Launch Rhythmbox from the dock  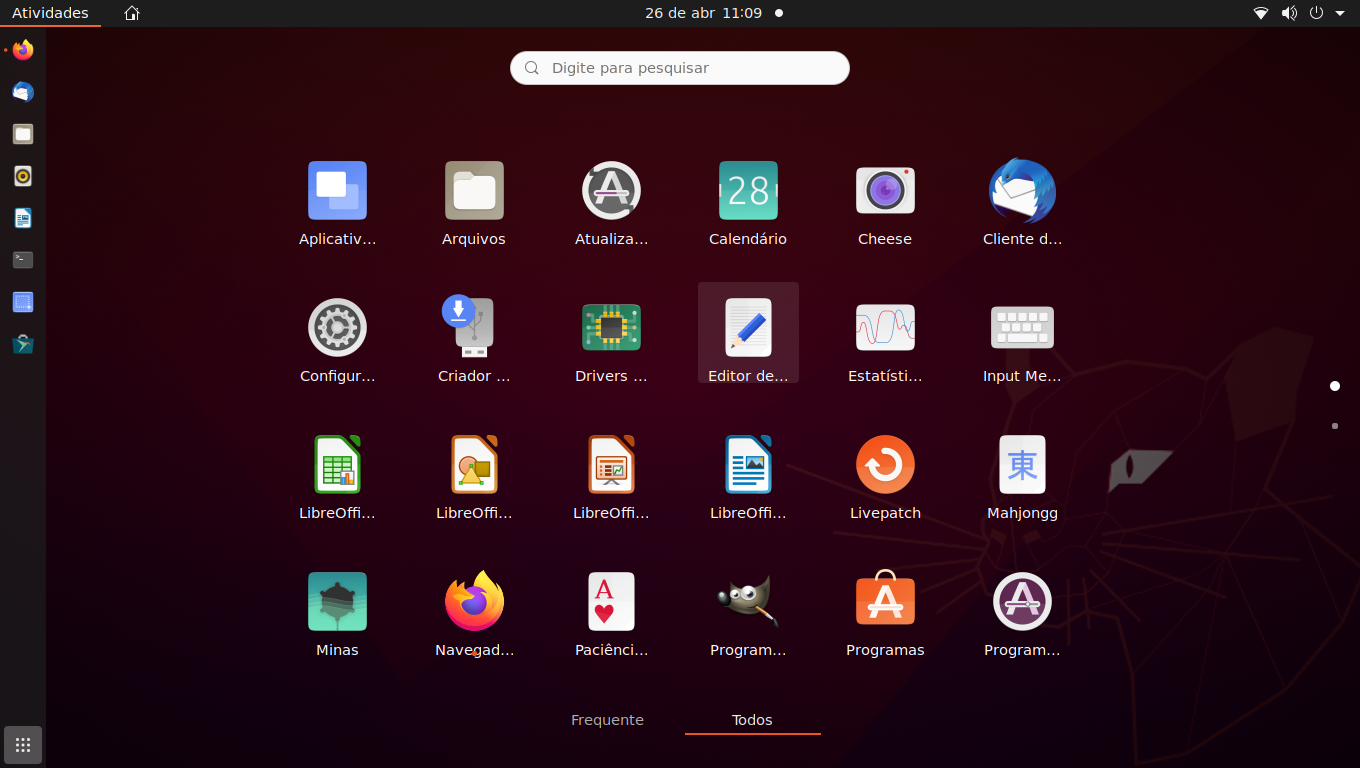click(22, 176)
